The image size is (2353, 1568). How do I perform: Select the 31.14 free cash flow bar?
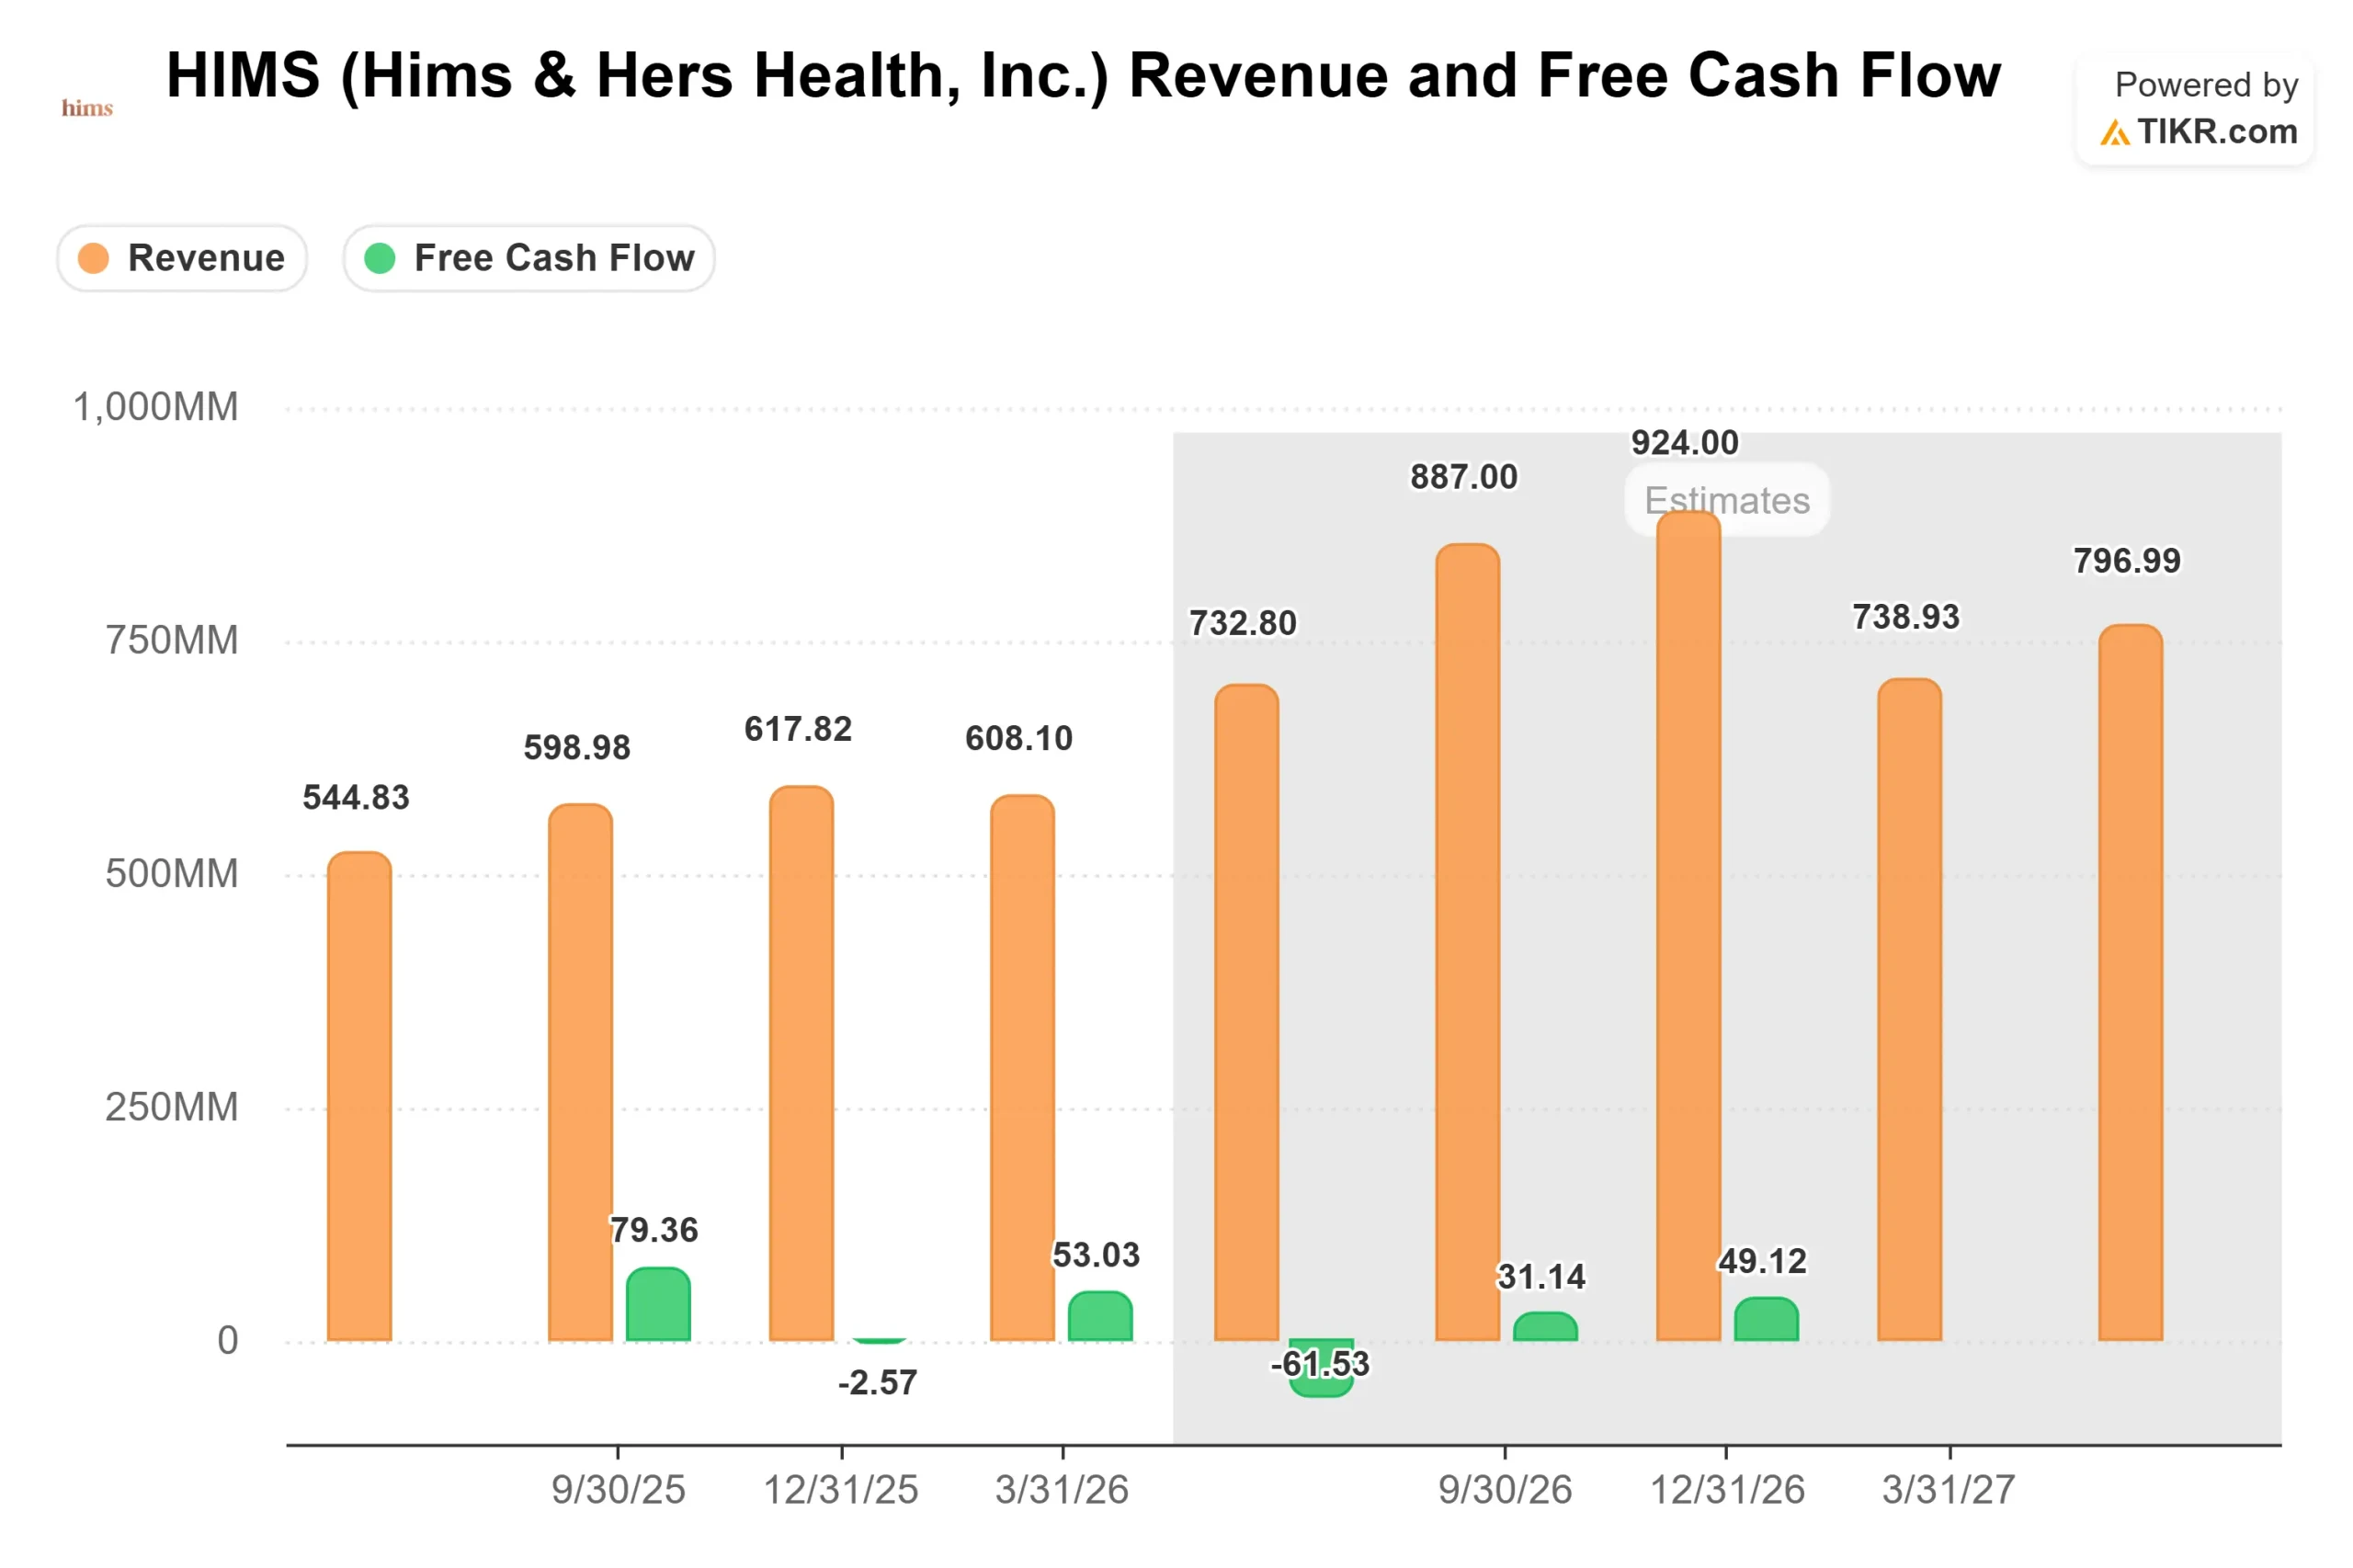pos(1546,1326)
